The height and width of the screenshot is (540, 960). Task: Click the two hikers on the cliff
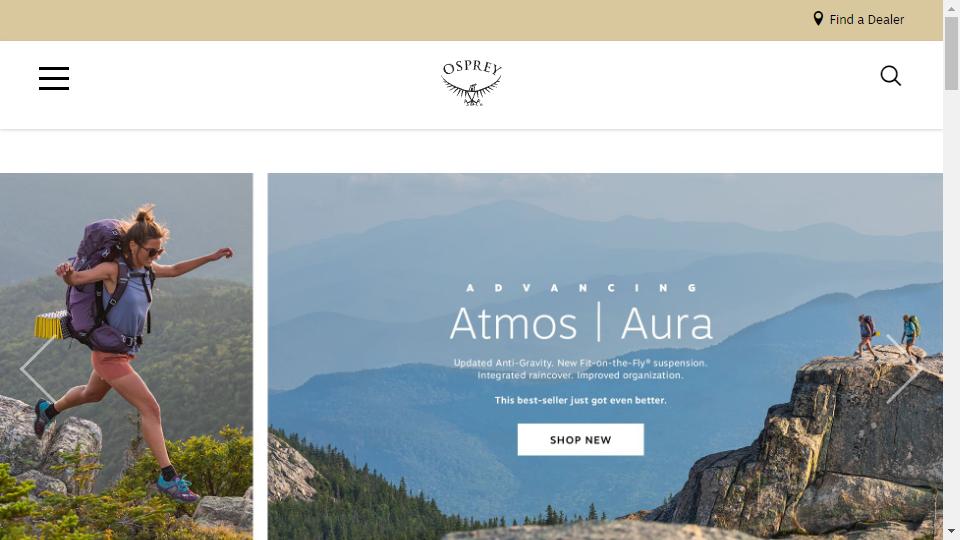(888, 337)
